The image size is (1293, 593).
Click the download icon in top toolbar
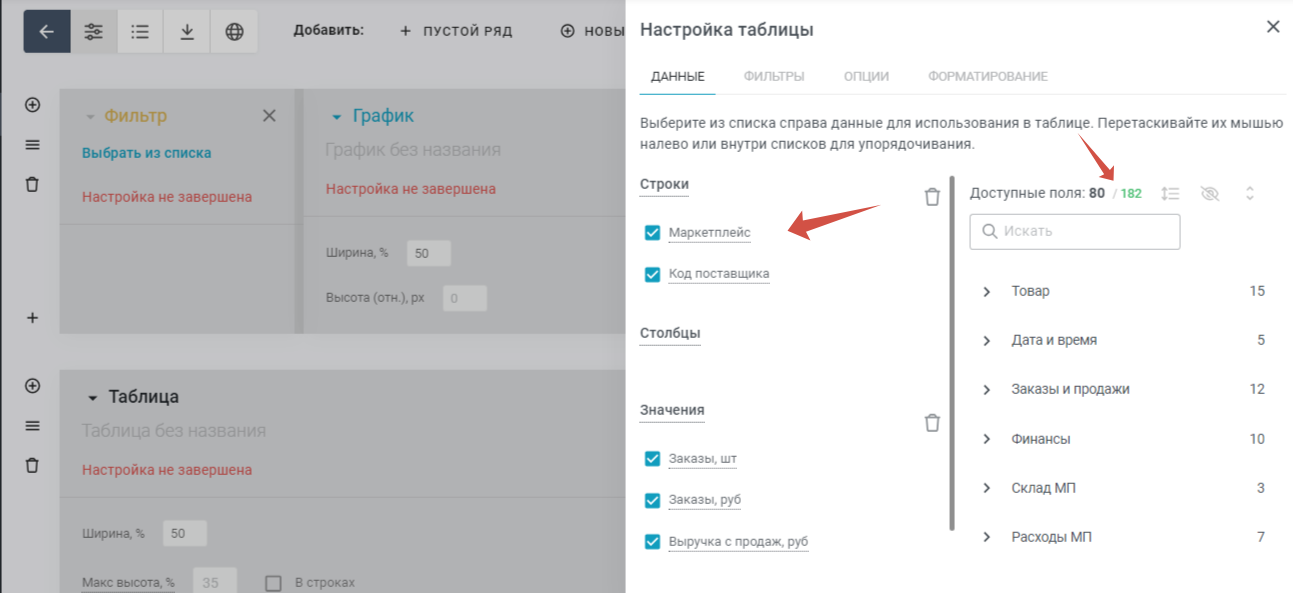pyautogui.click(x=187, y=31)
